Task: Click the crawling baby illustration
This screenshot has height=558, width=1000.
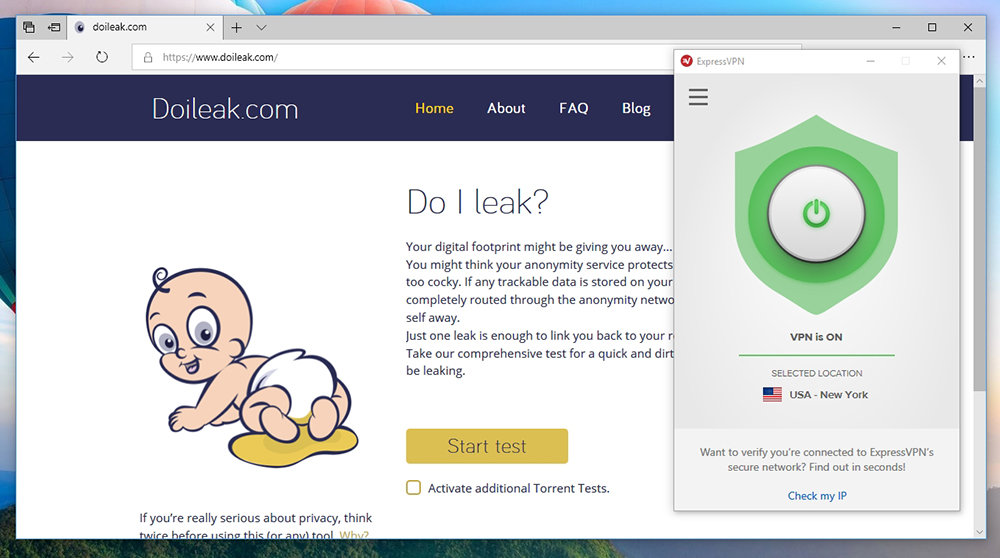Action: tap(252, 367)
